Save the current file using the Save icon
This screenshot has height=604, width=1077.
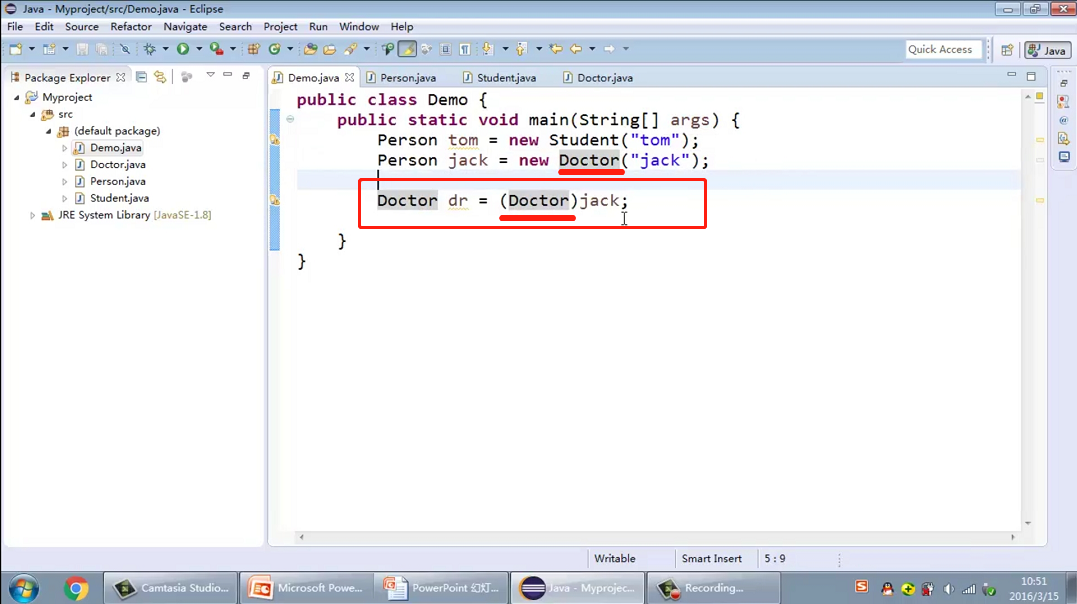click(82, 49)
